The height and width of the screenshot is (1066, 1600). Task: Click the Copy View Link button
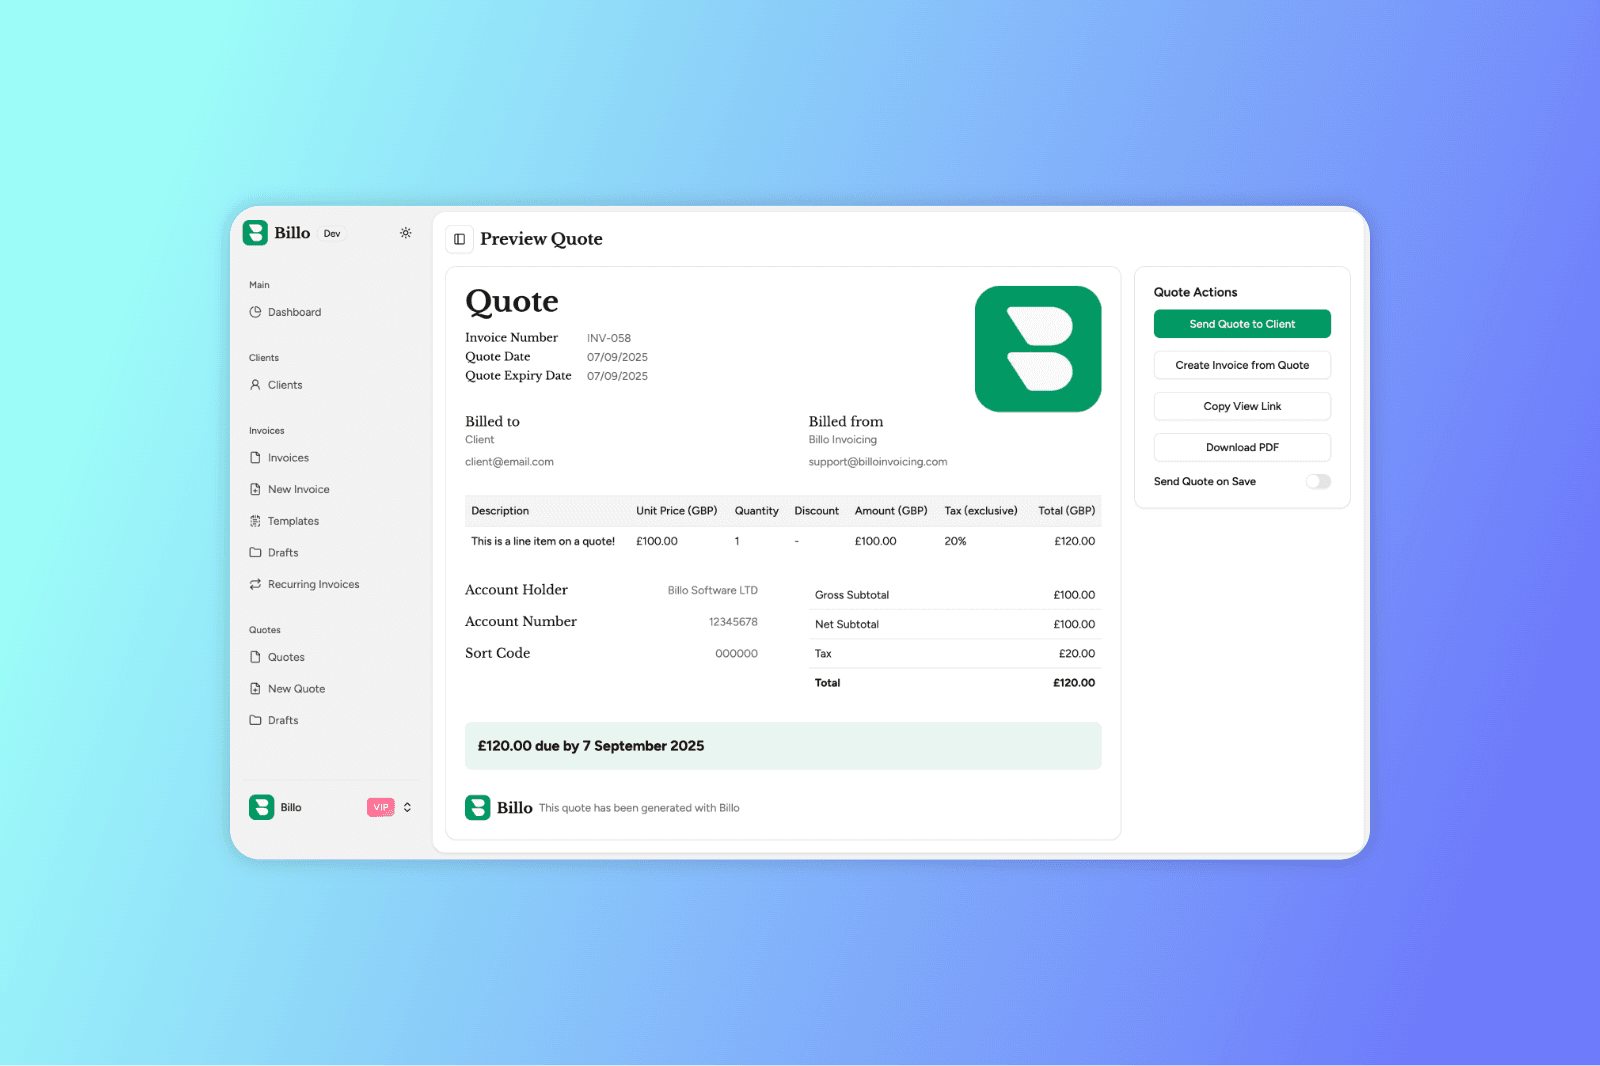pos(1241,406)
